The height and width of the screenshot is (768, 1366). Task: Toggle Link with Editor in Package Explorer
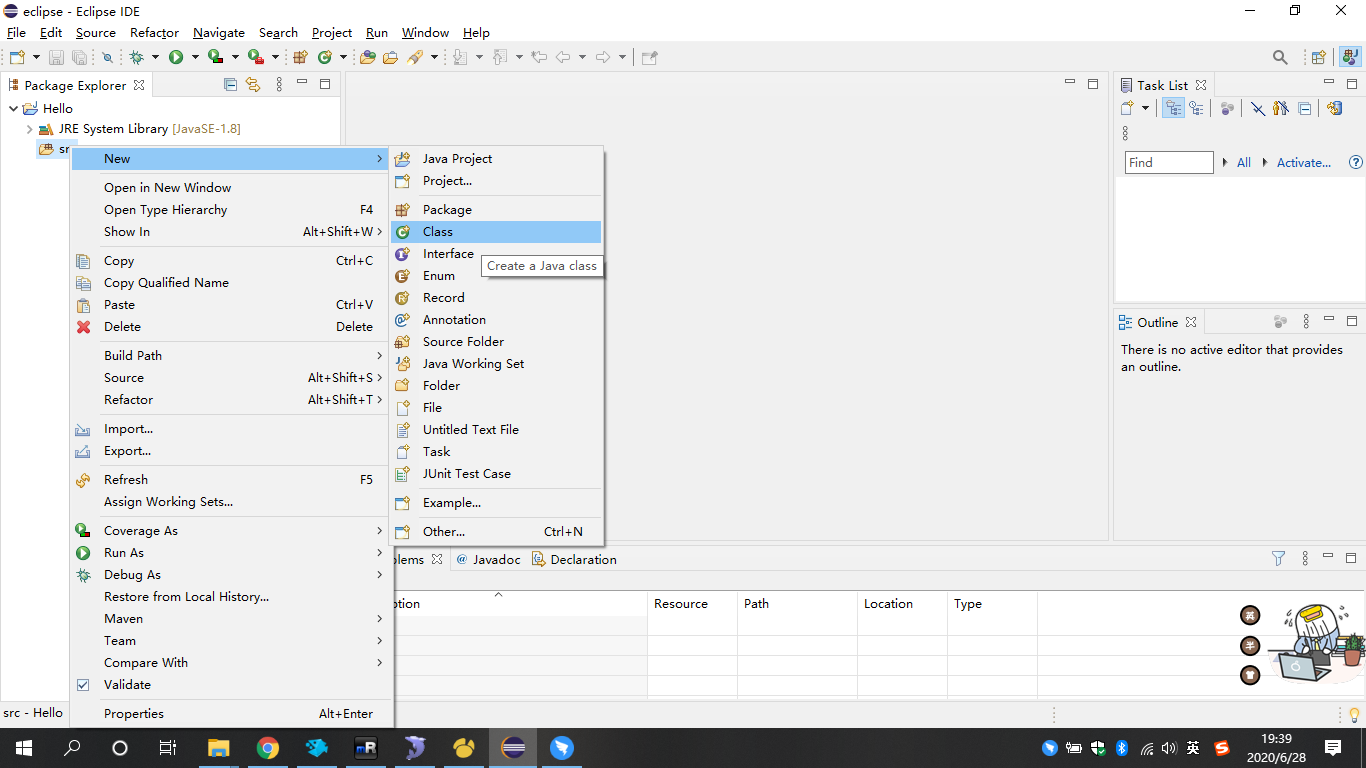tap(253, 85)
